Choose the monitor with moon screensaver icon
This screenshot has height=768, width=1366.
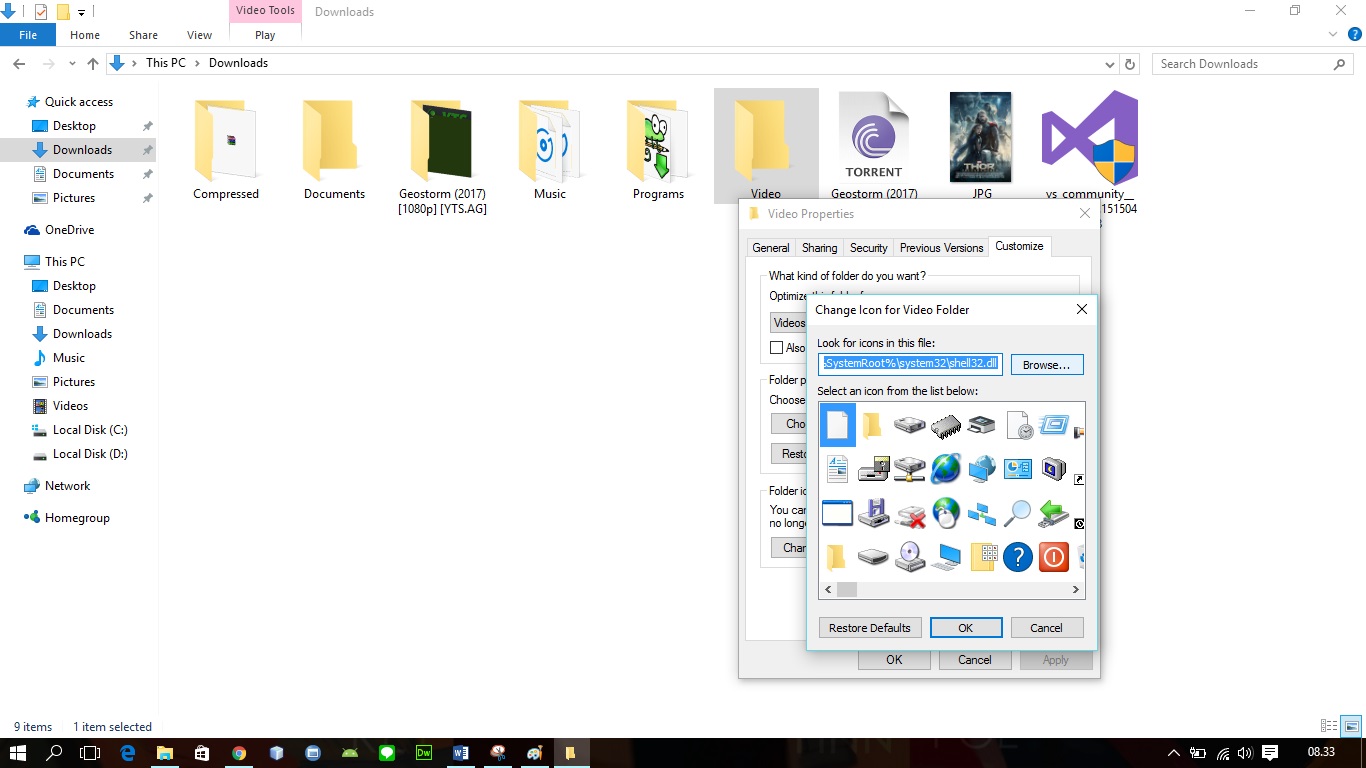(x=1054, y=468)
